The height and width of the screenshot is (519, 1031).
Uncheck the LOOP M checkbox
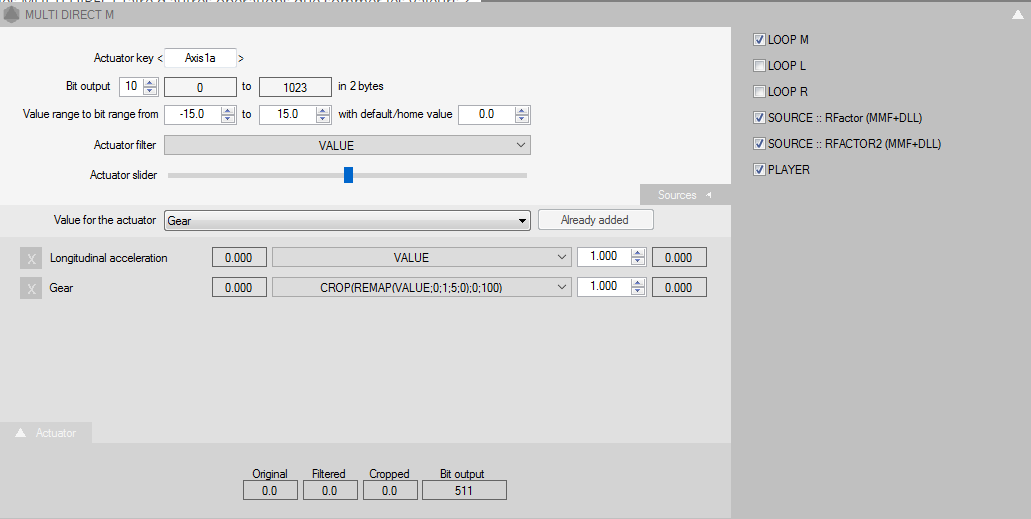760,40
